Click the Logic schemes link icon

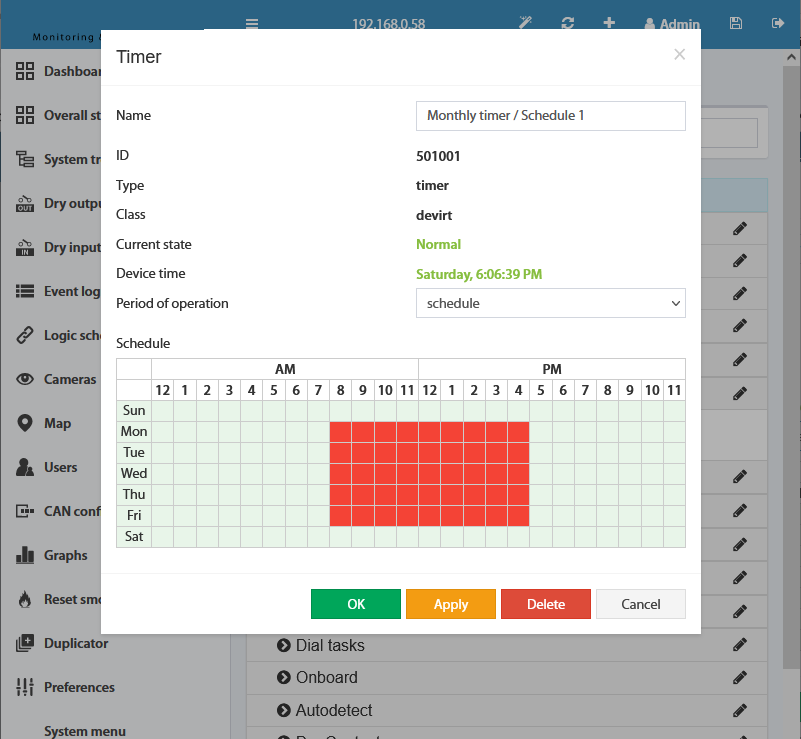25,335
